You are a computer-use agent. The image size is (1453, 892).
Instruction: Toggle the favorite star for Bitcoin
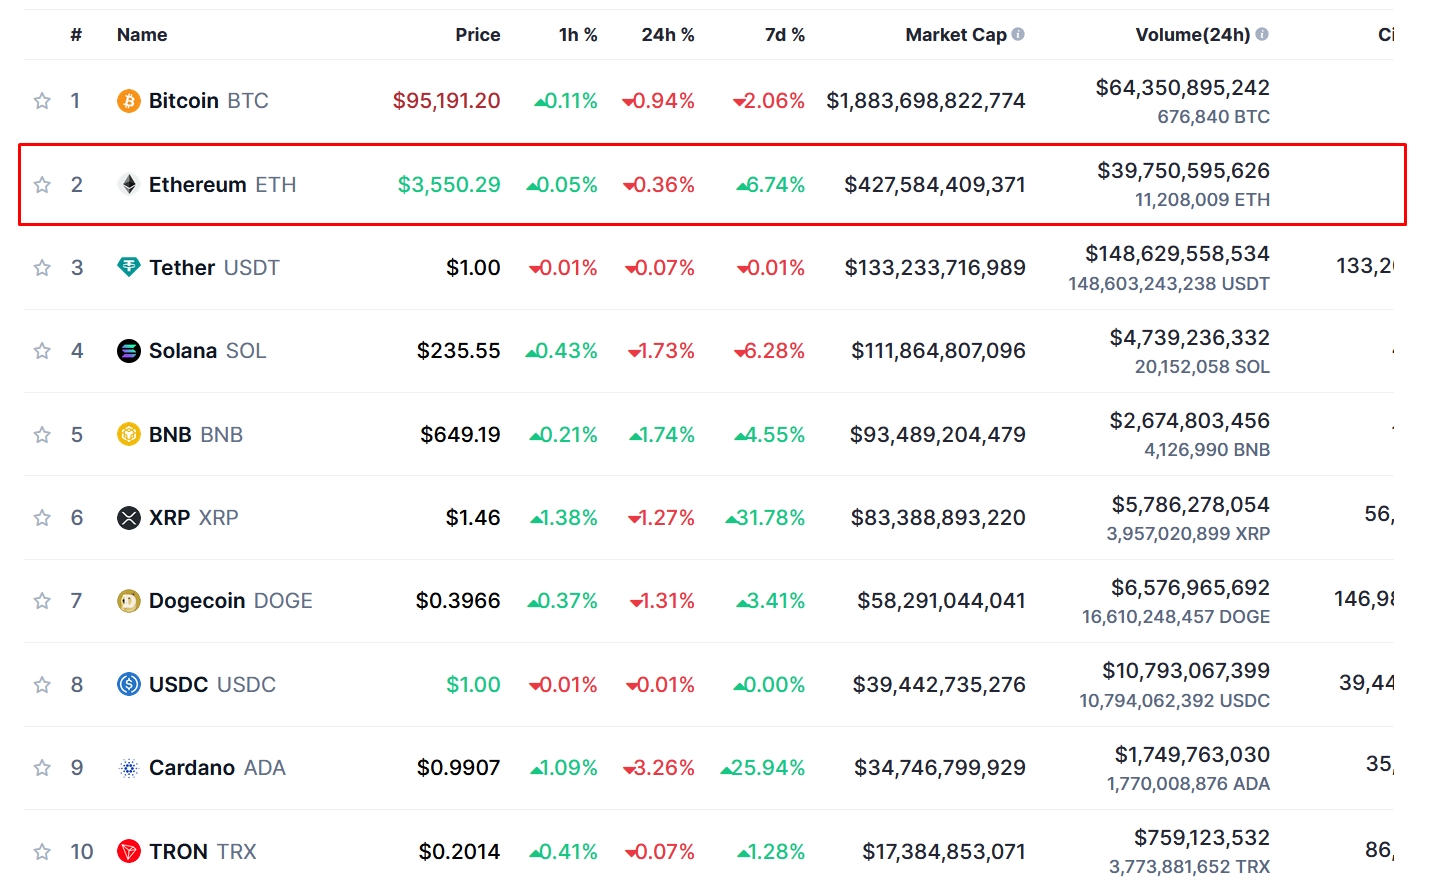click(x=42, y=100)
